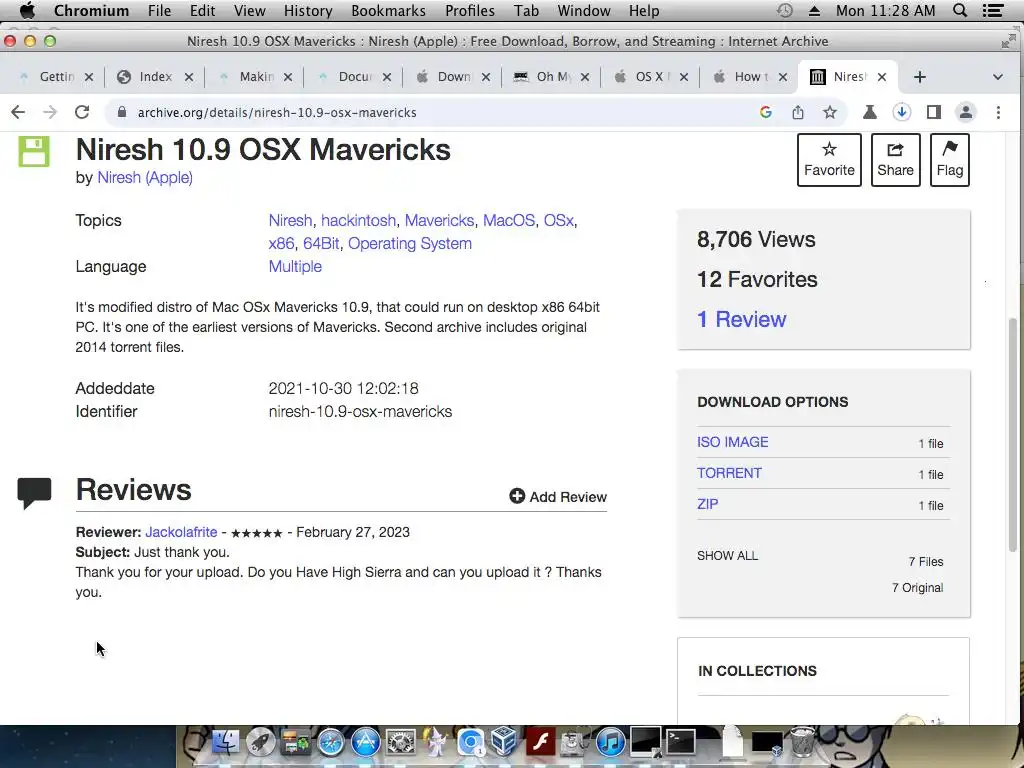This screenshot has height=768, width=1024.
Task: Open the Mavericks topic link
Action: click(440, 221)
